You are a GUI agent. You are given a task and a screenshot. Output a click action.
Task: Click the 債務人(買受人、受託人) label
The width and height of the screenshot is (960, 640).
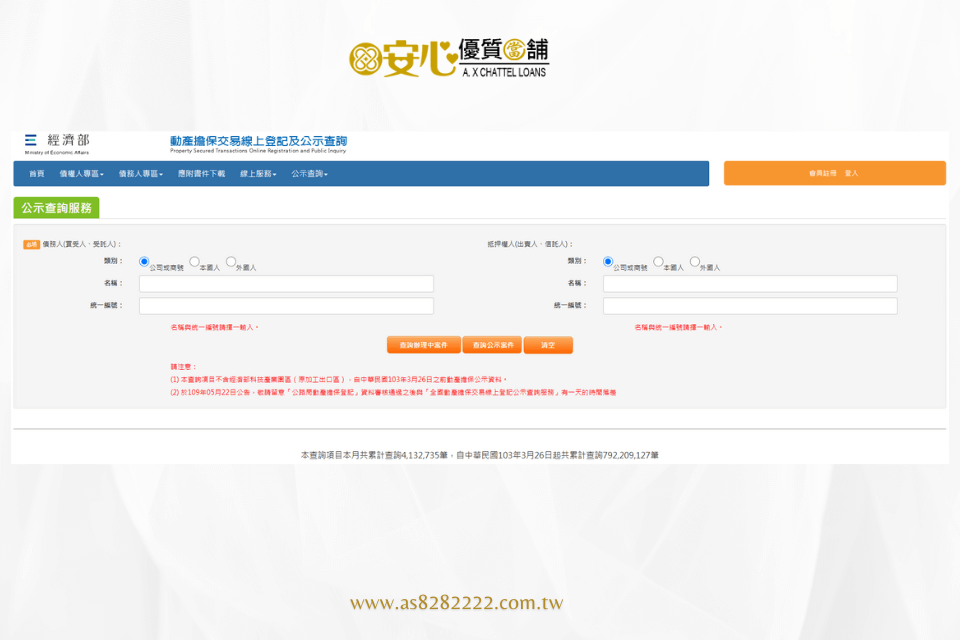pos(82,244)
